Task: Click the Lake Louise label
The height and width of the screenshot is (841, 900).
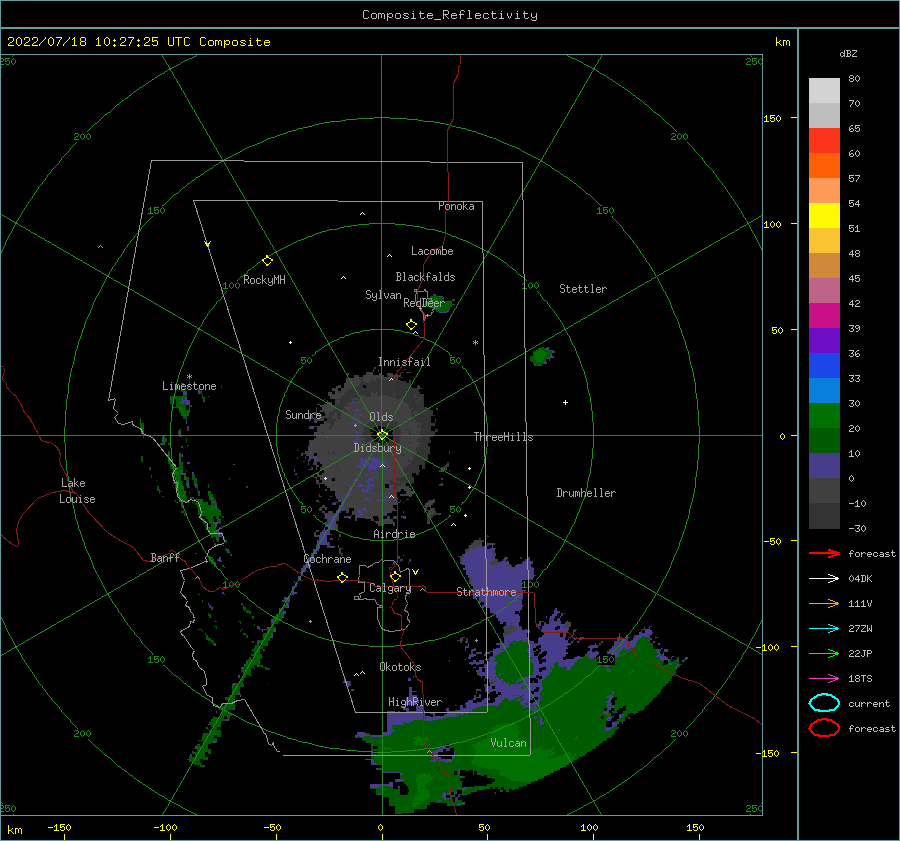Action: (x=77, y=491)
